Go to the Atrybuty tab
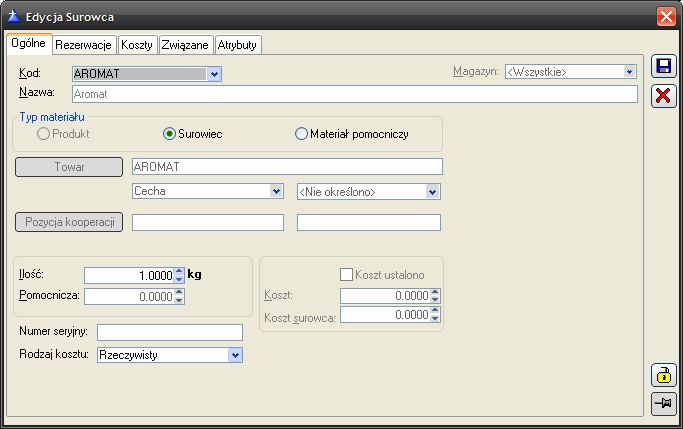683x429 pixels. 237,45
